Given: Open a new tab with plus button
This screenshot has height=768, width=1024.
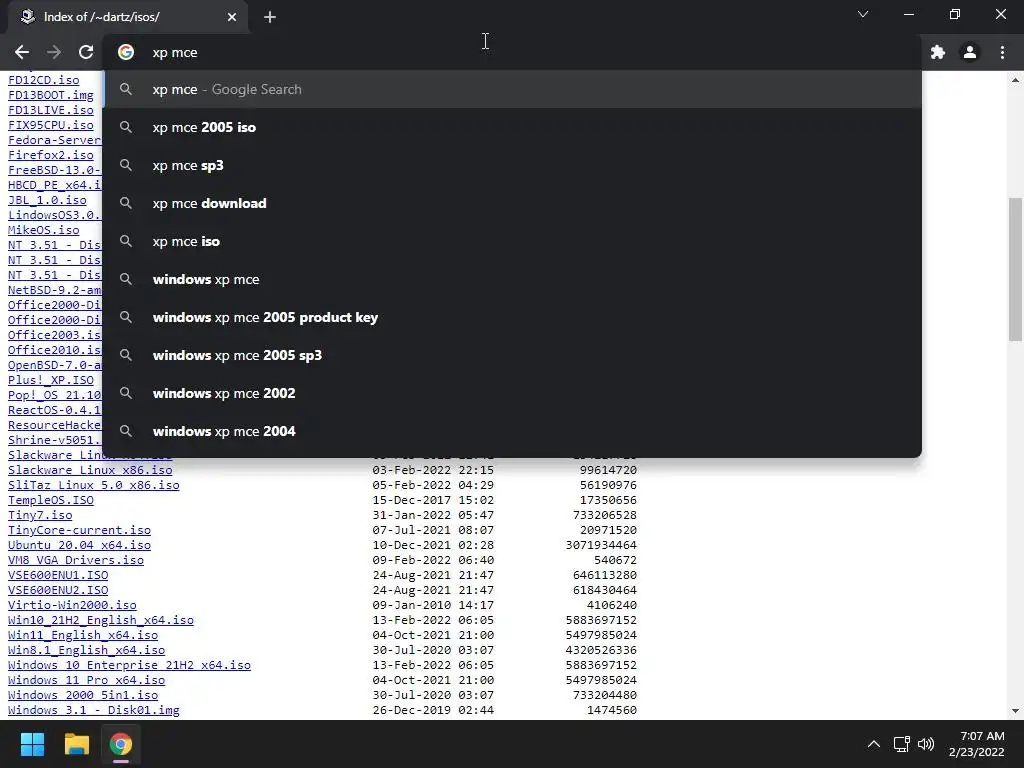Looking at the screenshot, I should click(270, 17).
